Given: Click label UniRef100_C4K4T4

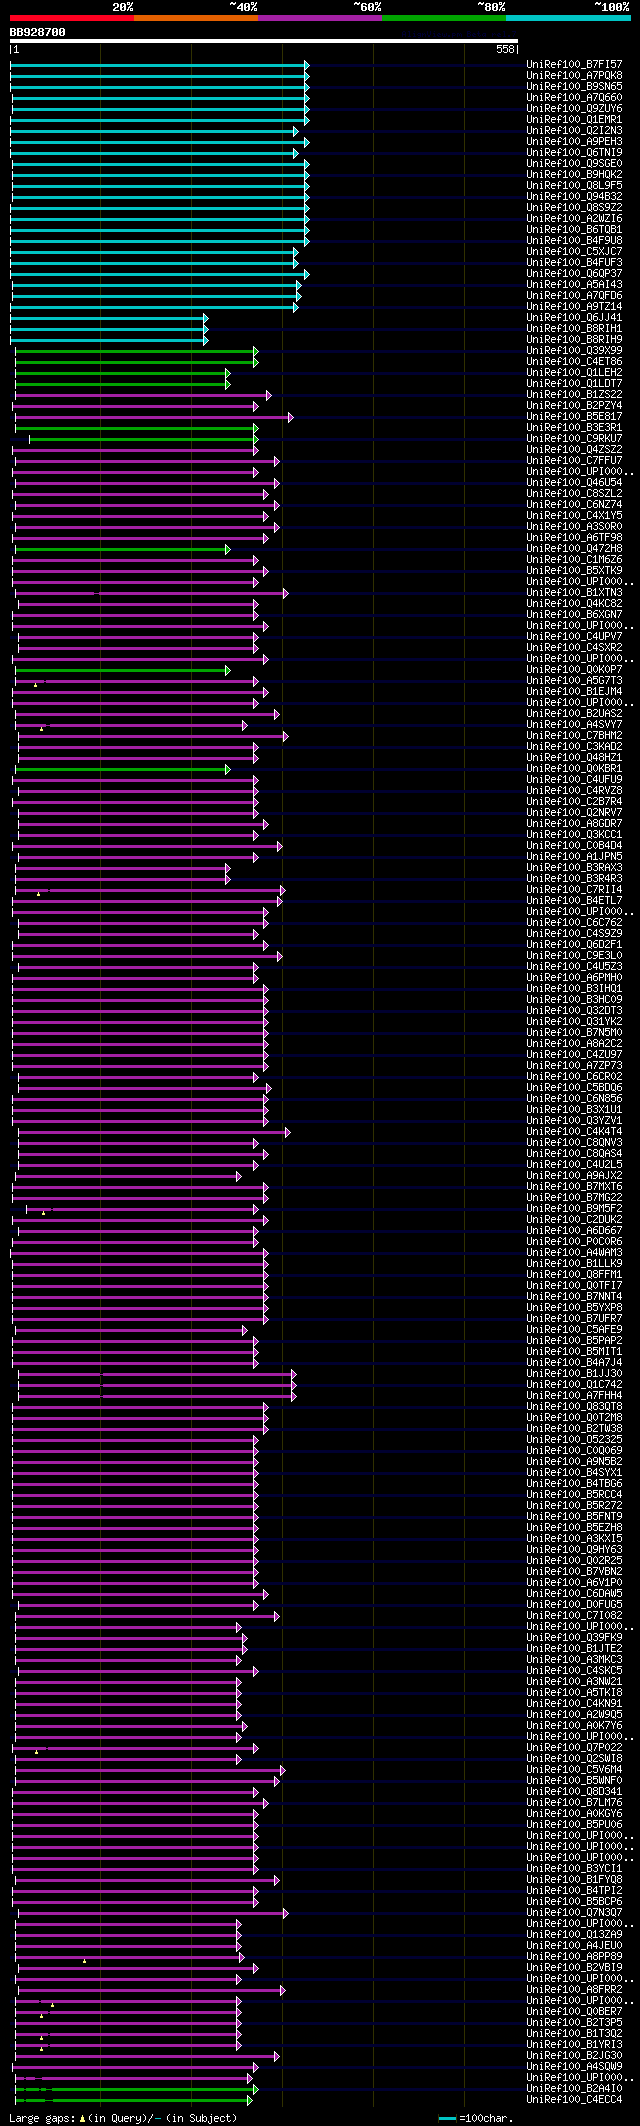Looking at the screenshot, I should click(x=574, y=1131).
